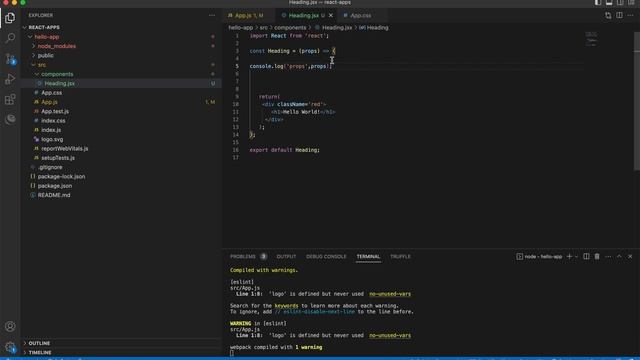Maximize the panel size with up chevron
The height and width of the screenshot is (360, 640).
(619, 256)
